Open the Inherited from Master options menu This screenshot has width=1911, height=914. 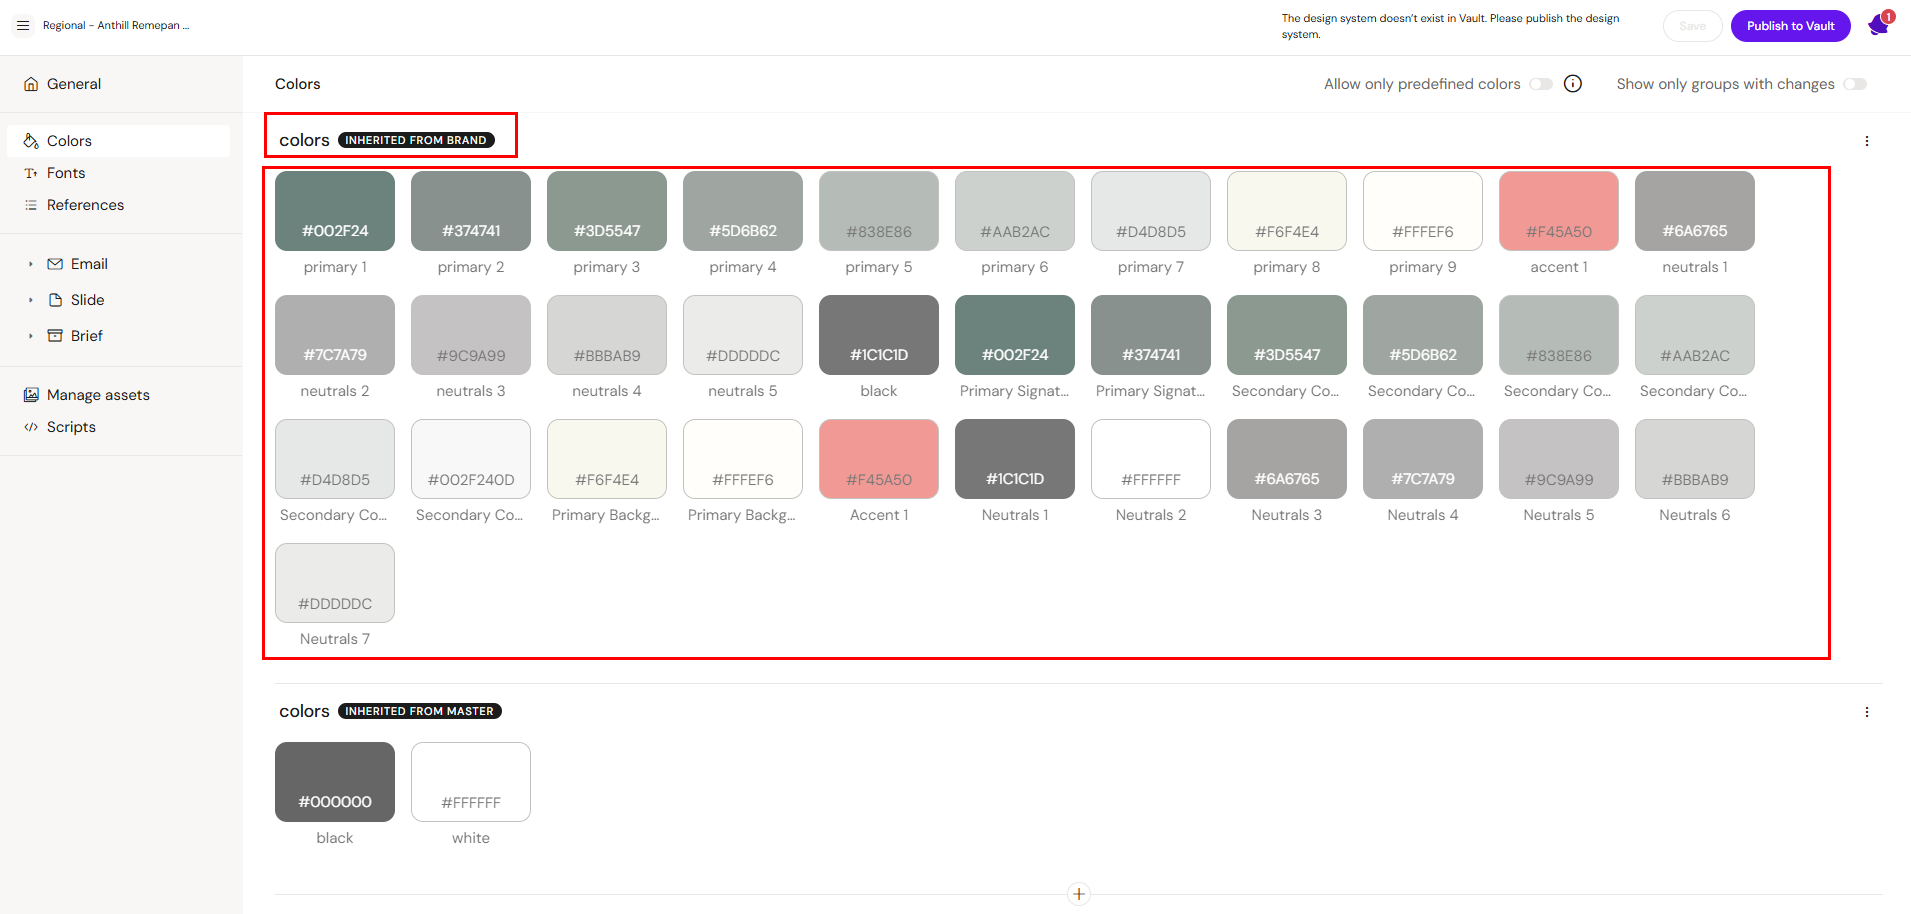point(1866,712)
